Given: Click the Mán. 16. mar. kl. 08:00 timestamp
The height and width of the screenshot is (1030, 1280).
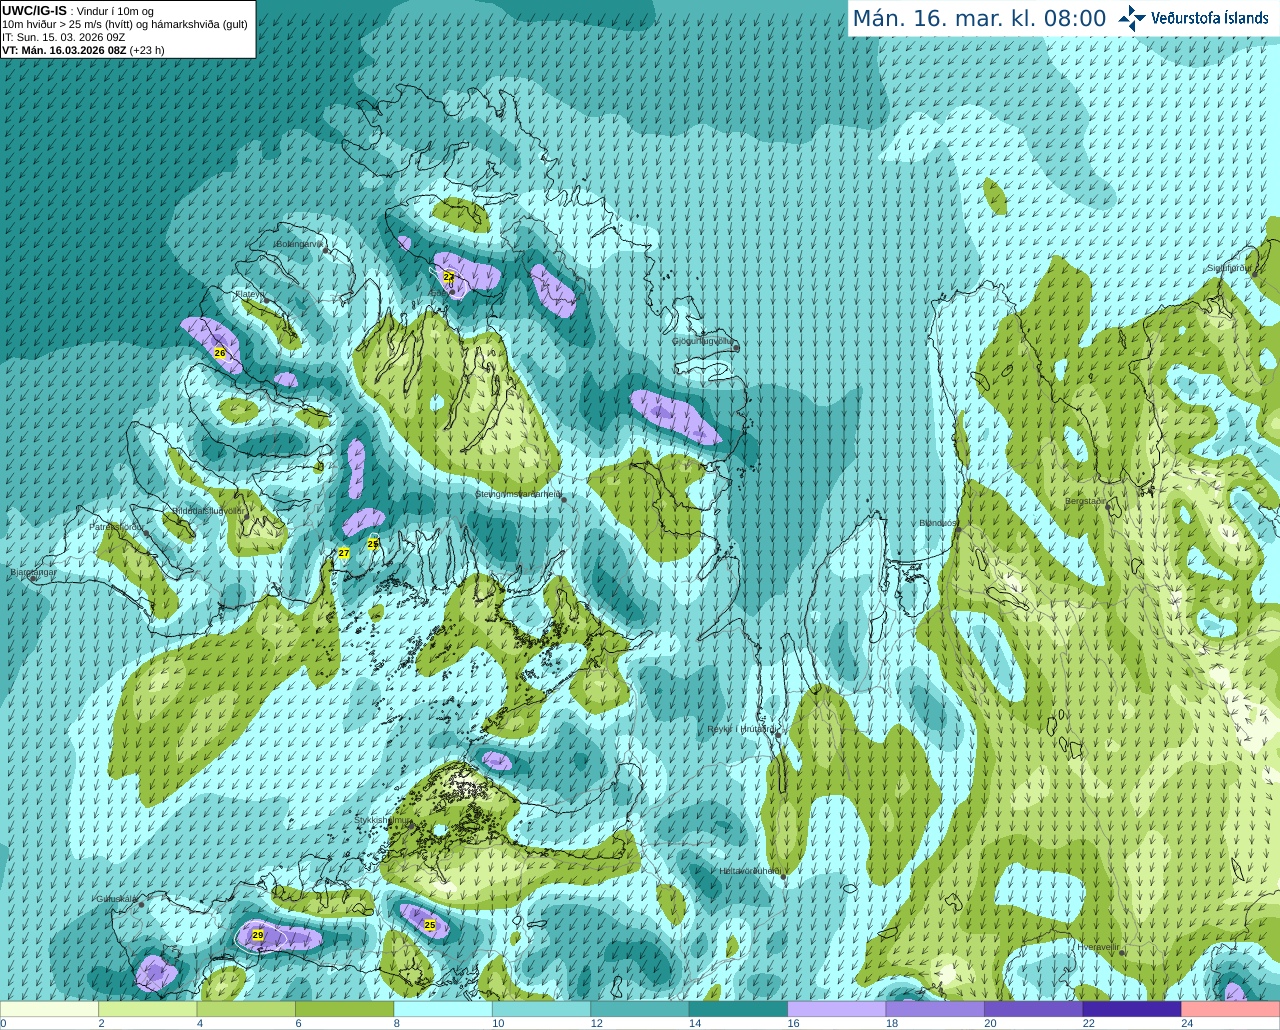Looking at the screenshot, I should [979, 19].
